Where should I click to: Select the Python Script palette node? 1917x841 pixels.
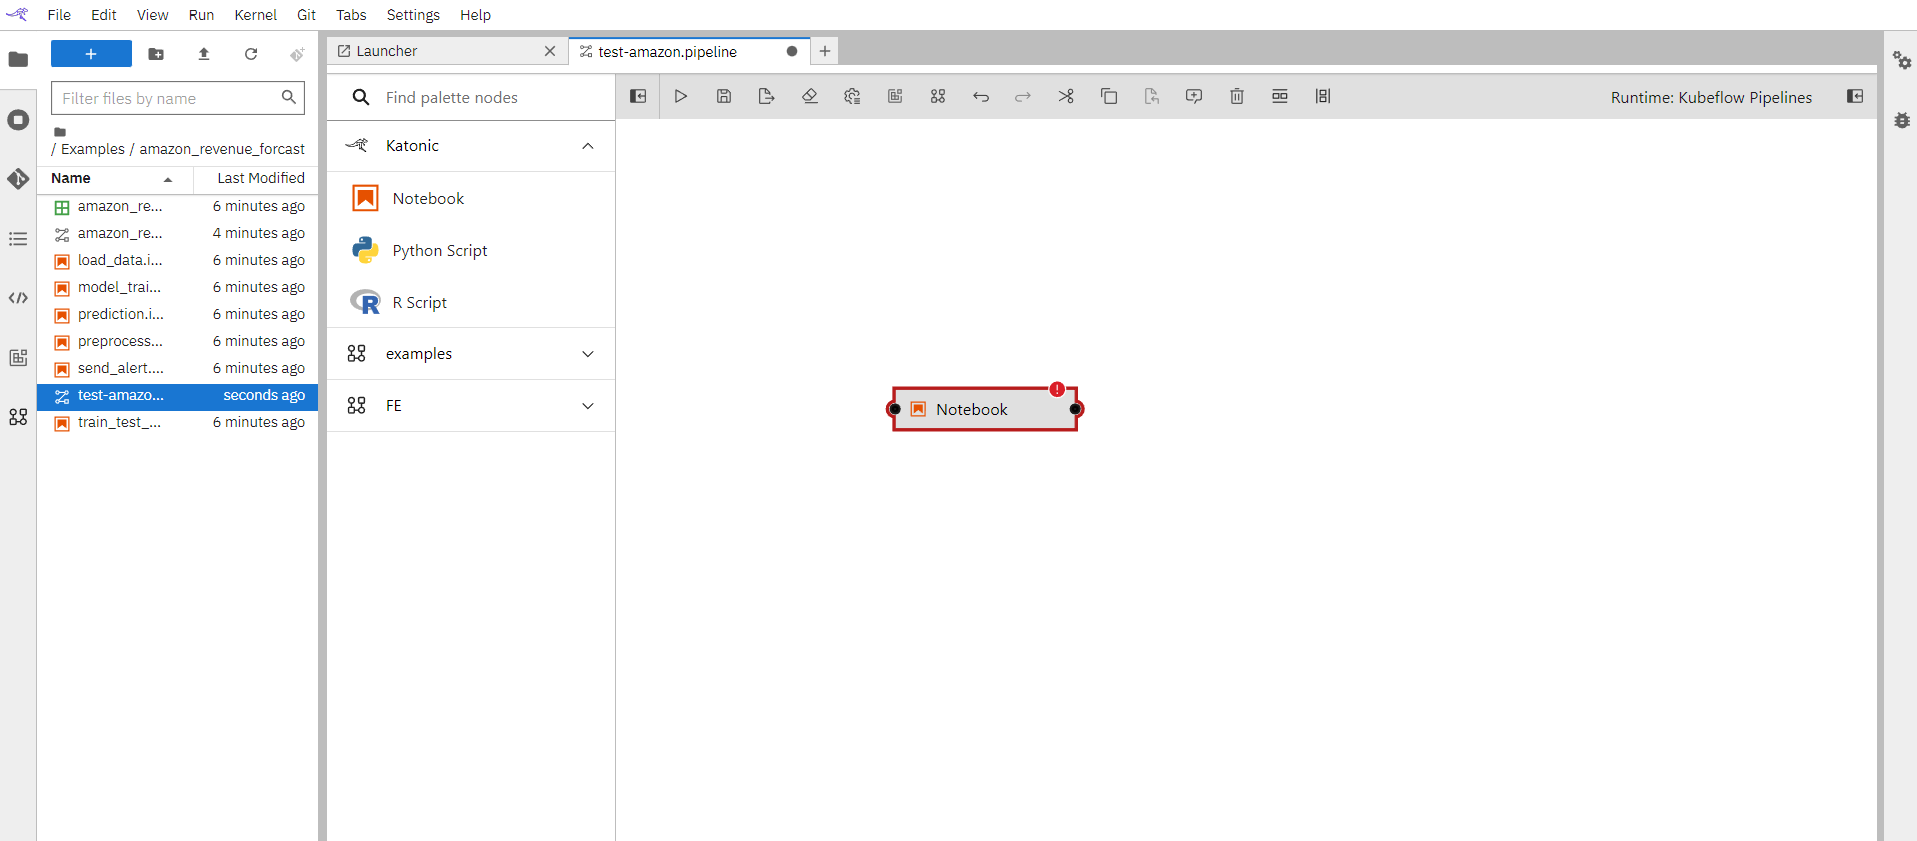pyautogui.click(x=471, y=250)
